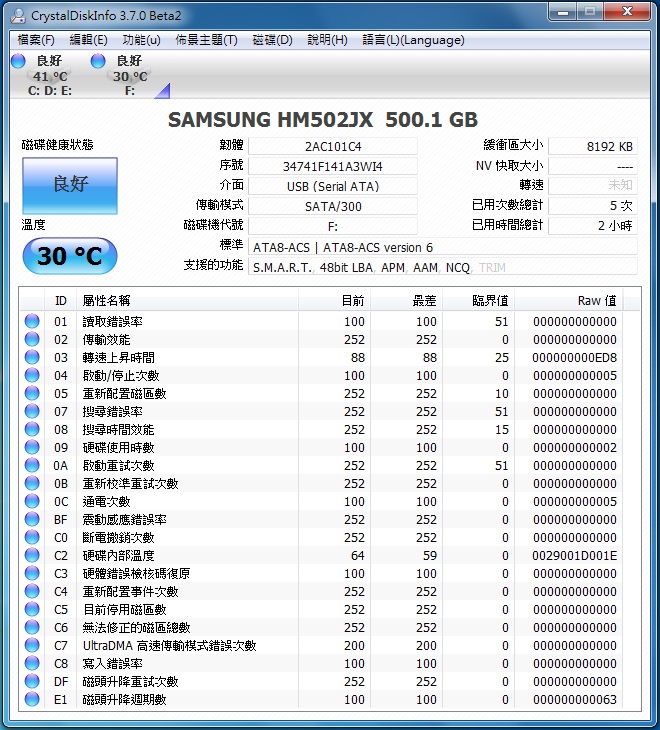Screen dimensions: 660x730
Task: Click the drive letter field F:
Action: click(x=333, y=226)
